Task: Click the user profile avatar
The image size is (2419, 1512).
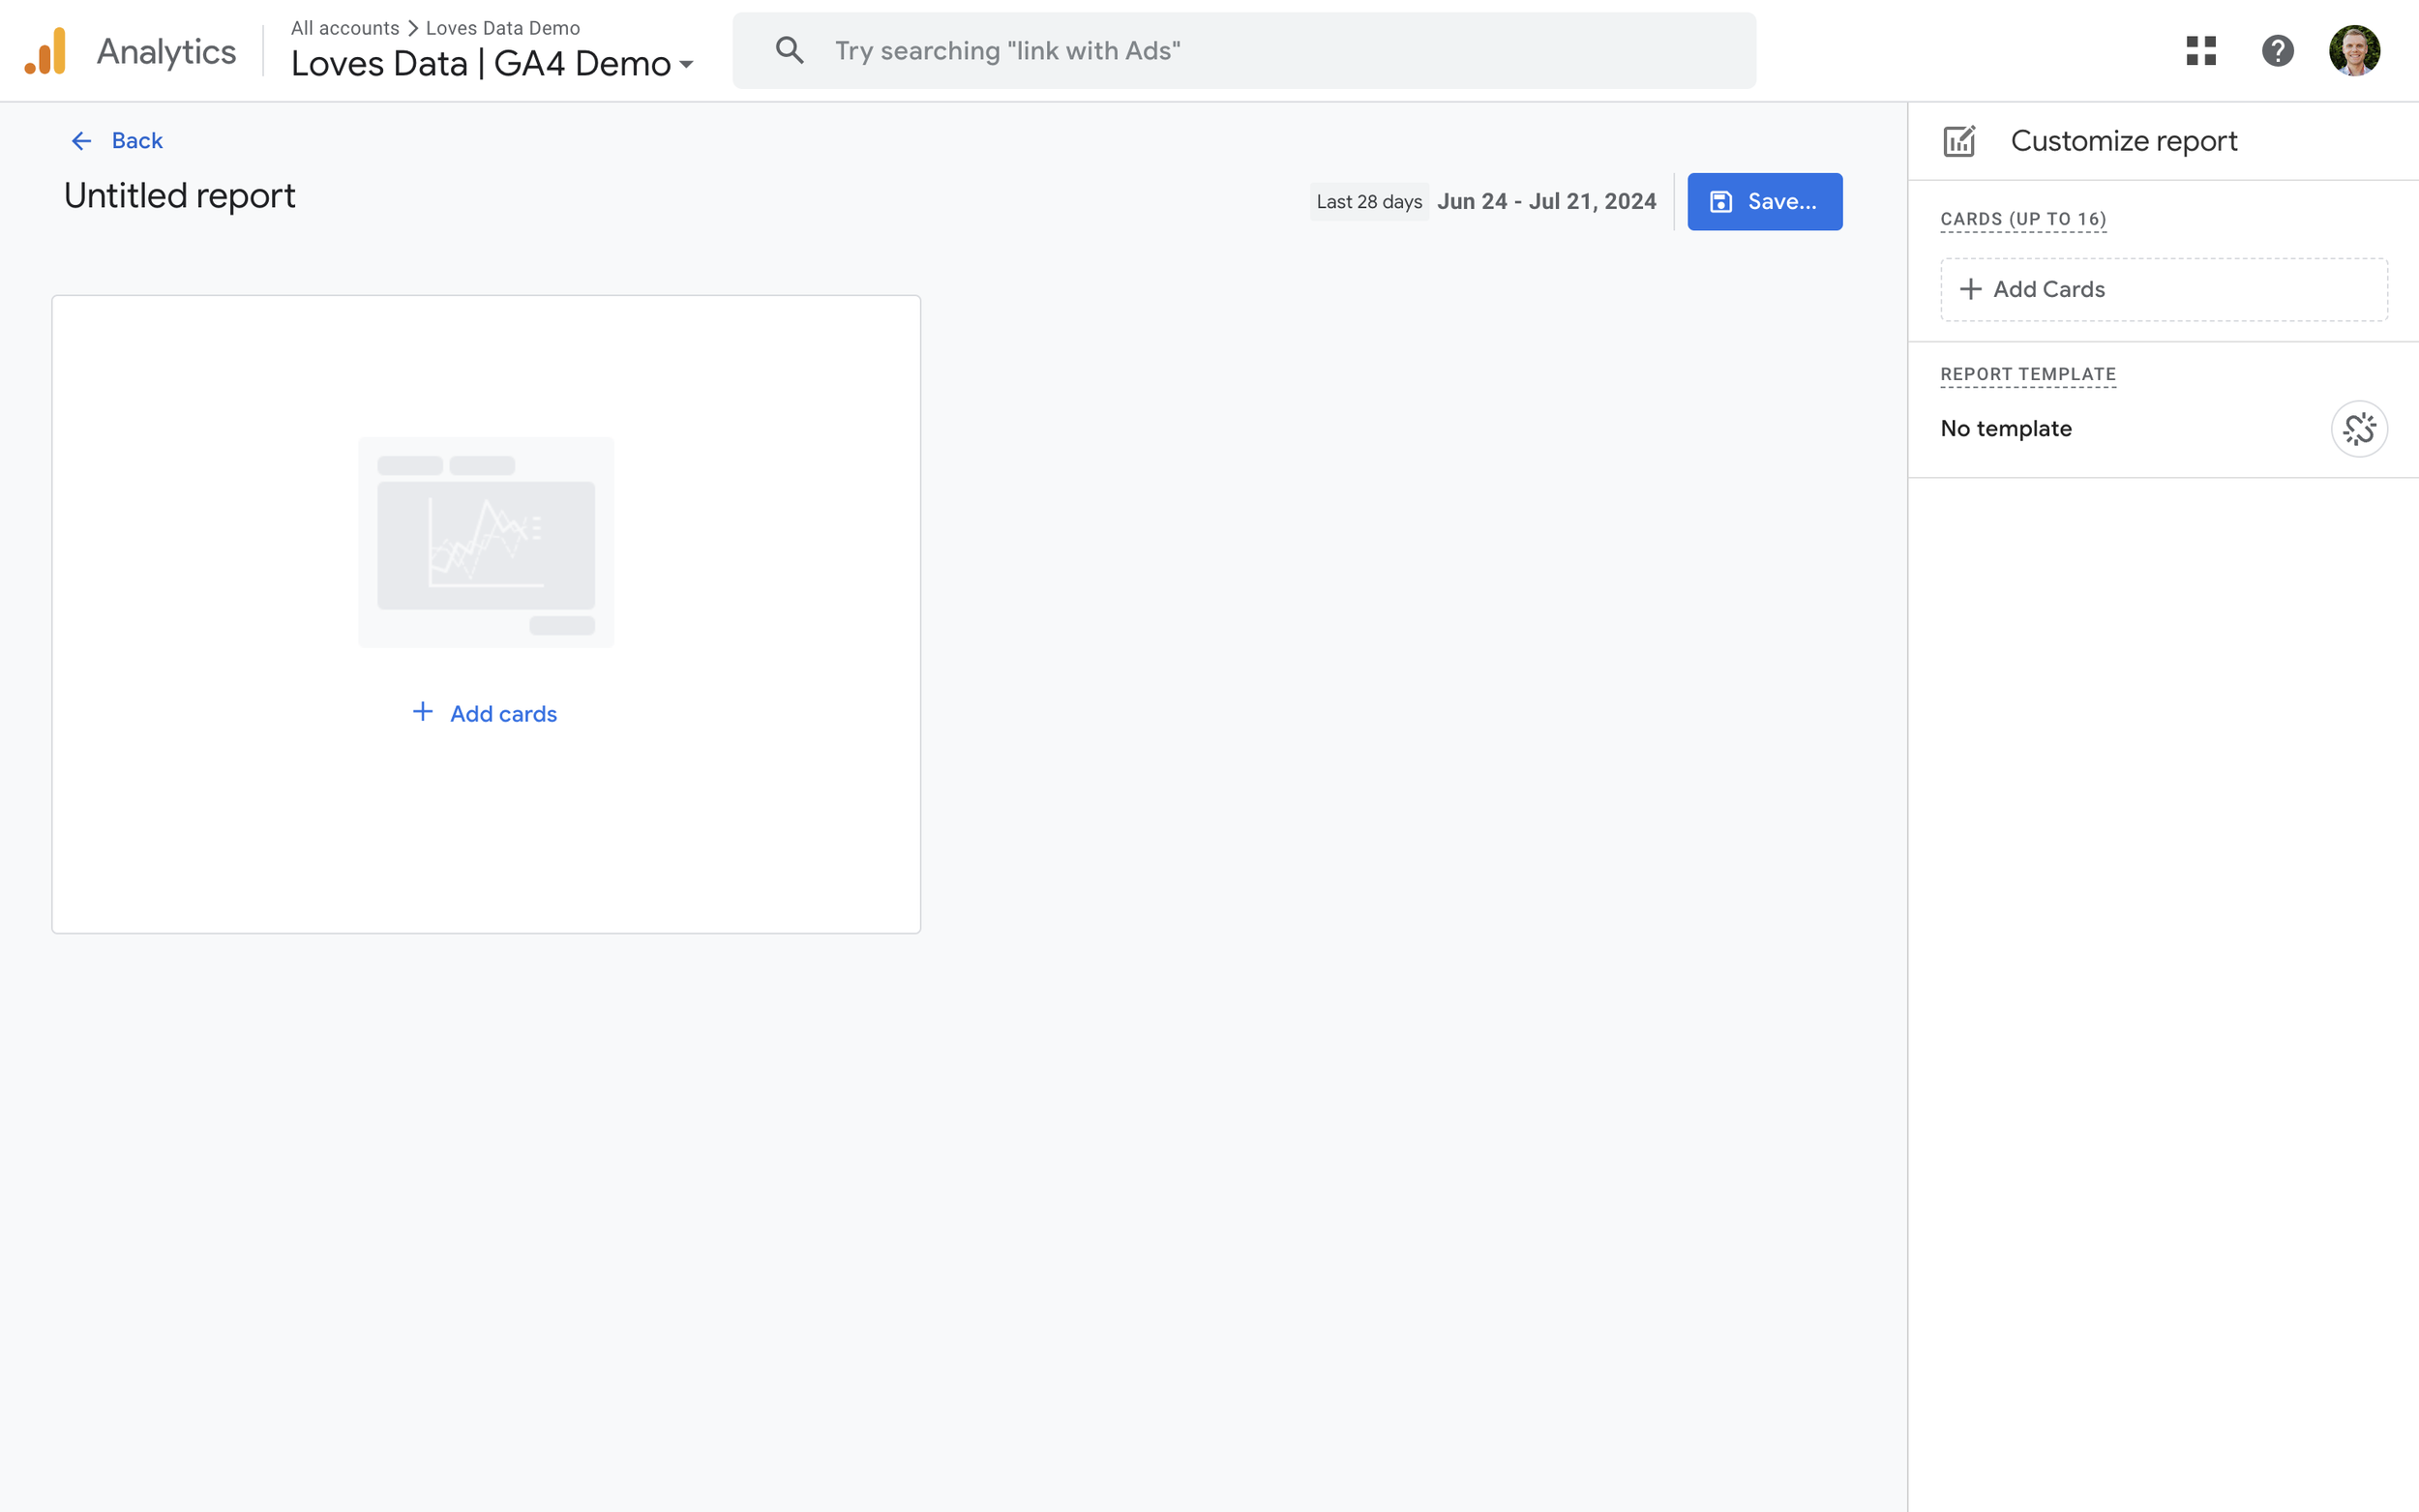Action: (2353, 51)
